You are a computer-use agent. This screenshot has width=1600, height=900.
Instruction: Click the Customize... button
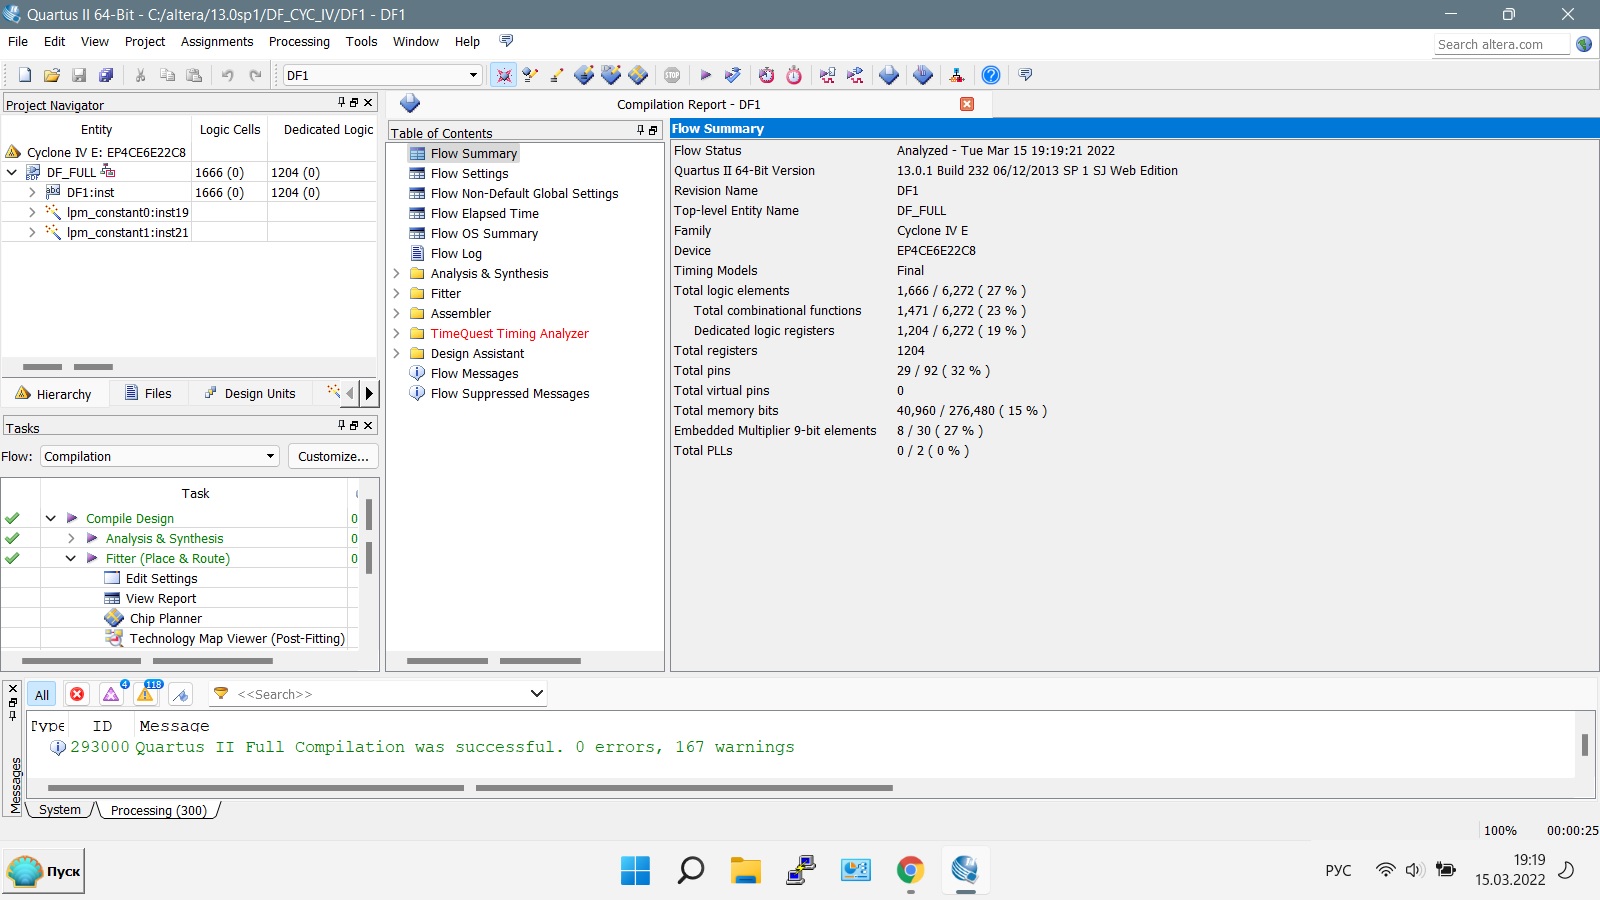(x=333, y=456)
